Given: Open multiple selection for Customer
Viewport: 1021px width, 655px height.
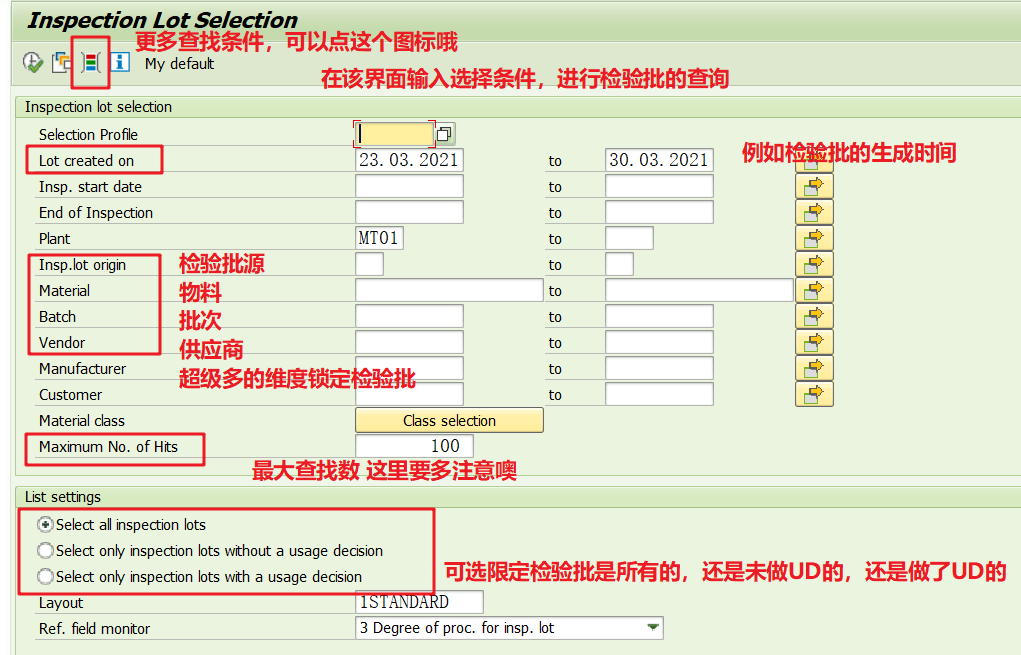Looking at the screenshot, I should [814, 394].
